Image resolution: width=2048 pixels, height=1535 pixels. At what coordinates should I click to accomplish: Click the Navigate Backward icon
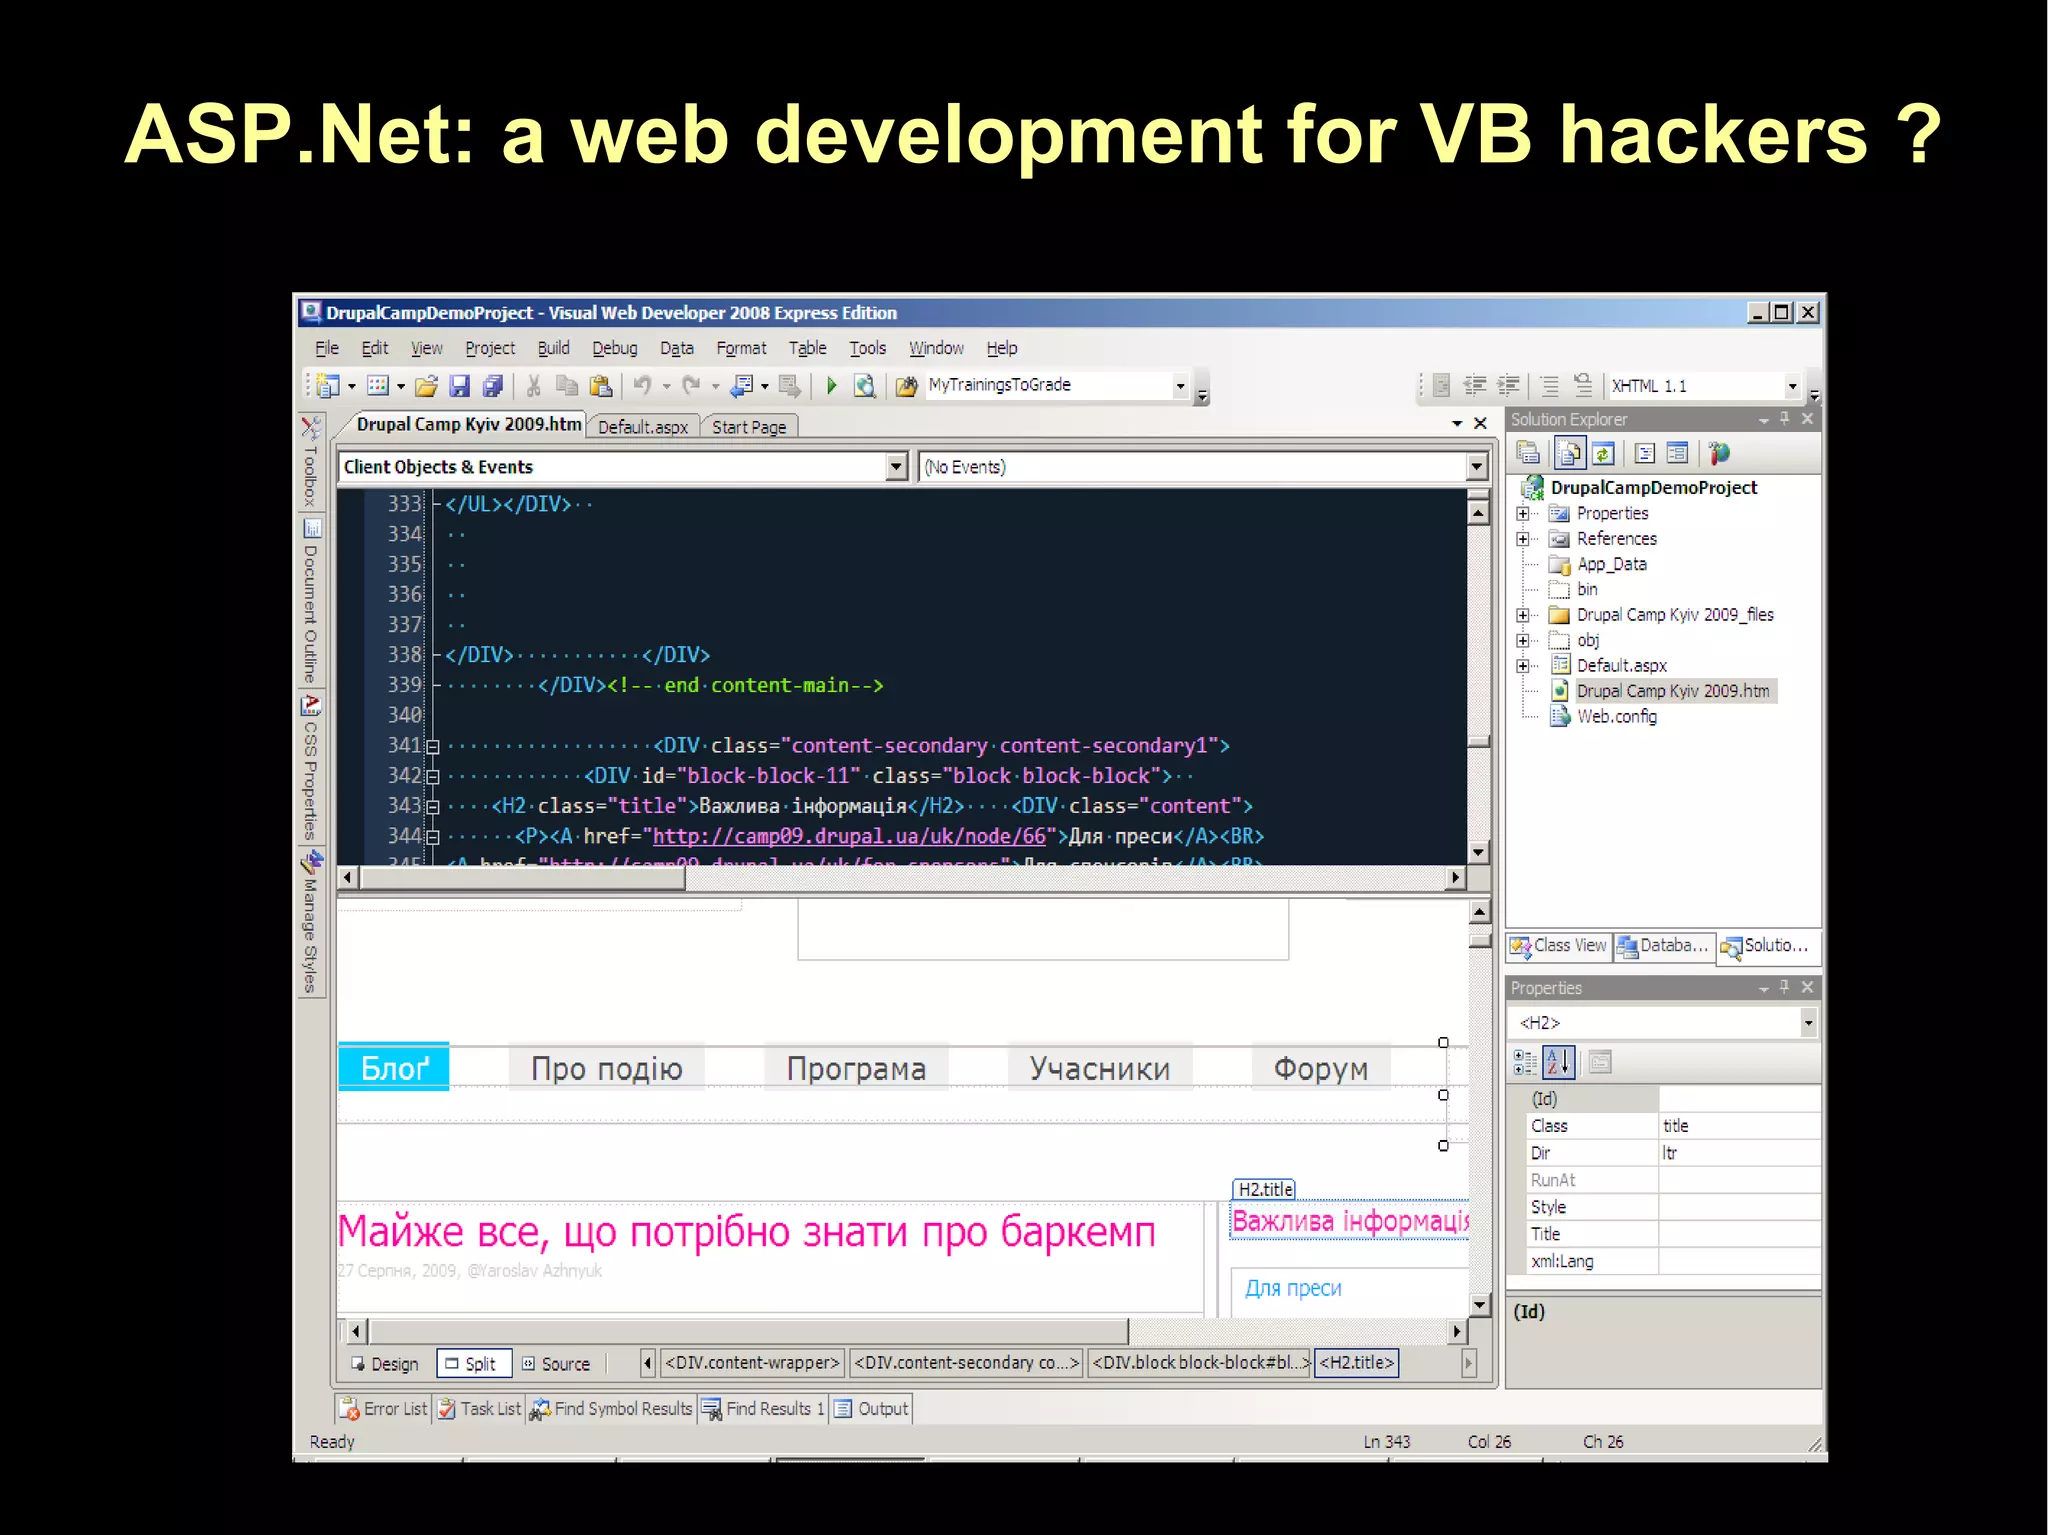point(743,386)
